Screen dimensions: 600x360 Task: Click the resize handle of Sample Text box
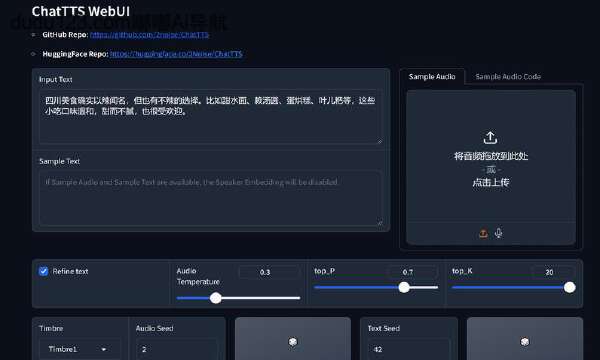379,223
